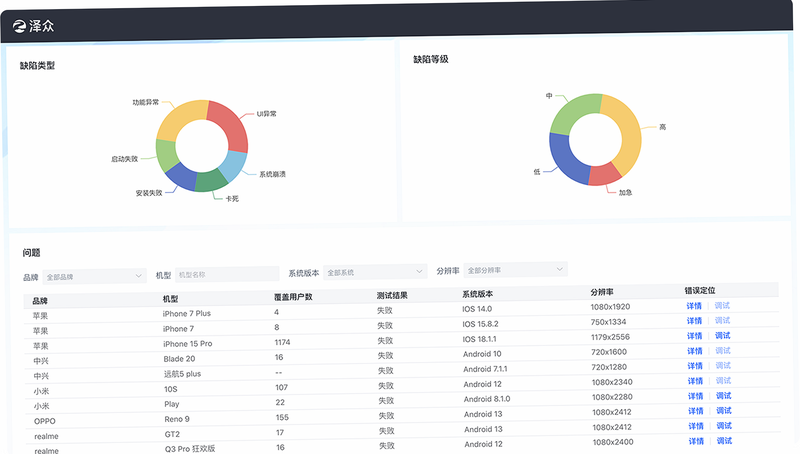The width and height of the screenshot is (800, 454).
Task: Click blue 安装失败 donut segment
Action: coord(181,175)
